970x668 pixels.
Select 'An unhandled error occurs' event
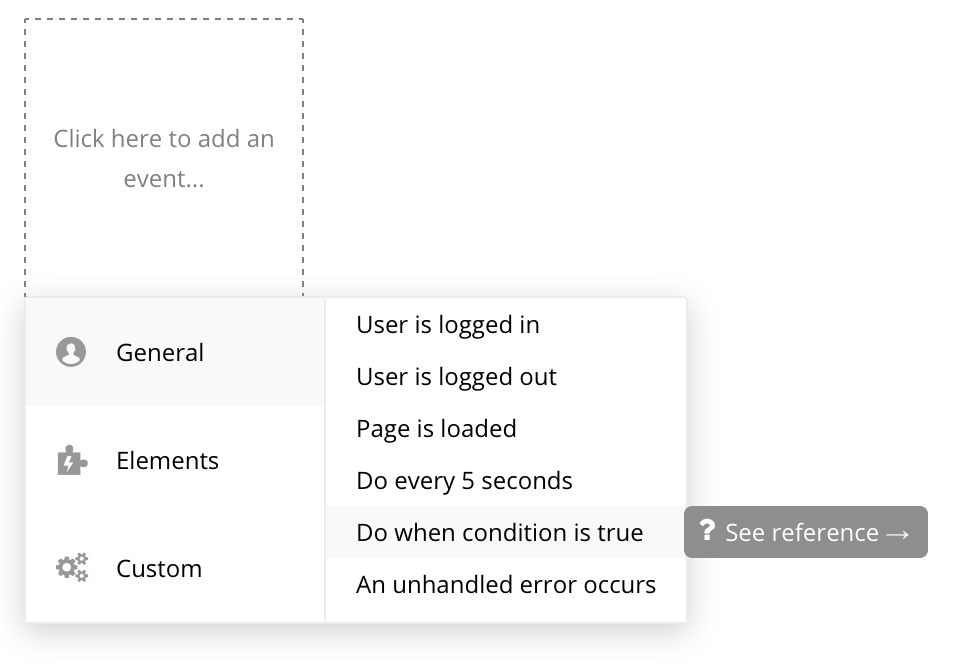506,585
